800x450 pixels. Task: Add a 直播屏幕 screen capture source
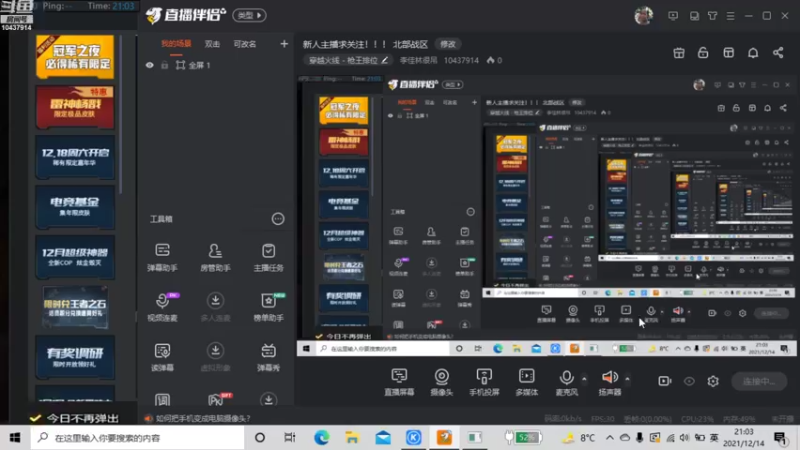(x=399, y=382)
